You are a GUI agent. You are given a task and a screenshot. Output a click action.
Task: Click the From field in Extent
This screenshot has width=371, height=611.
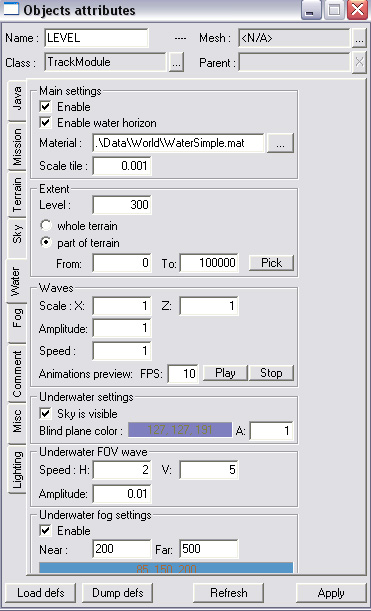(122, 263)
